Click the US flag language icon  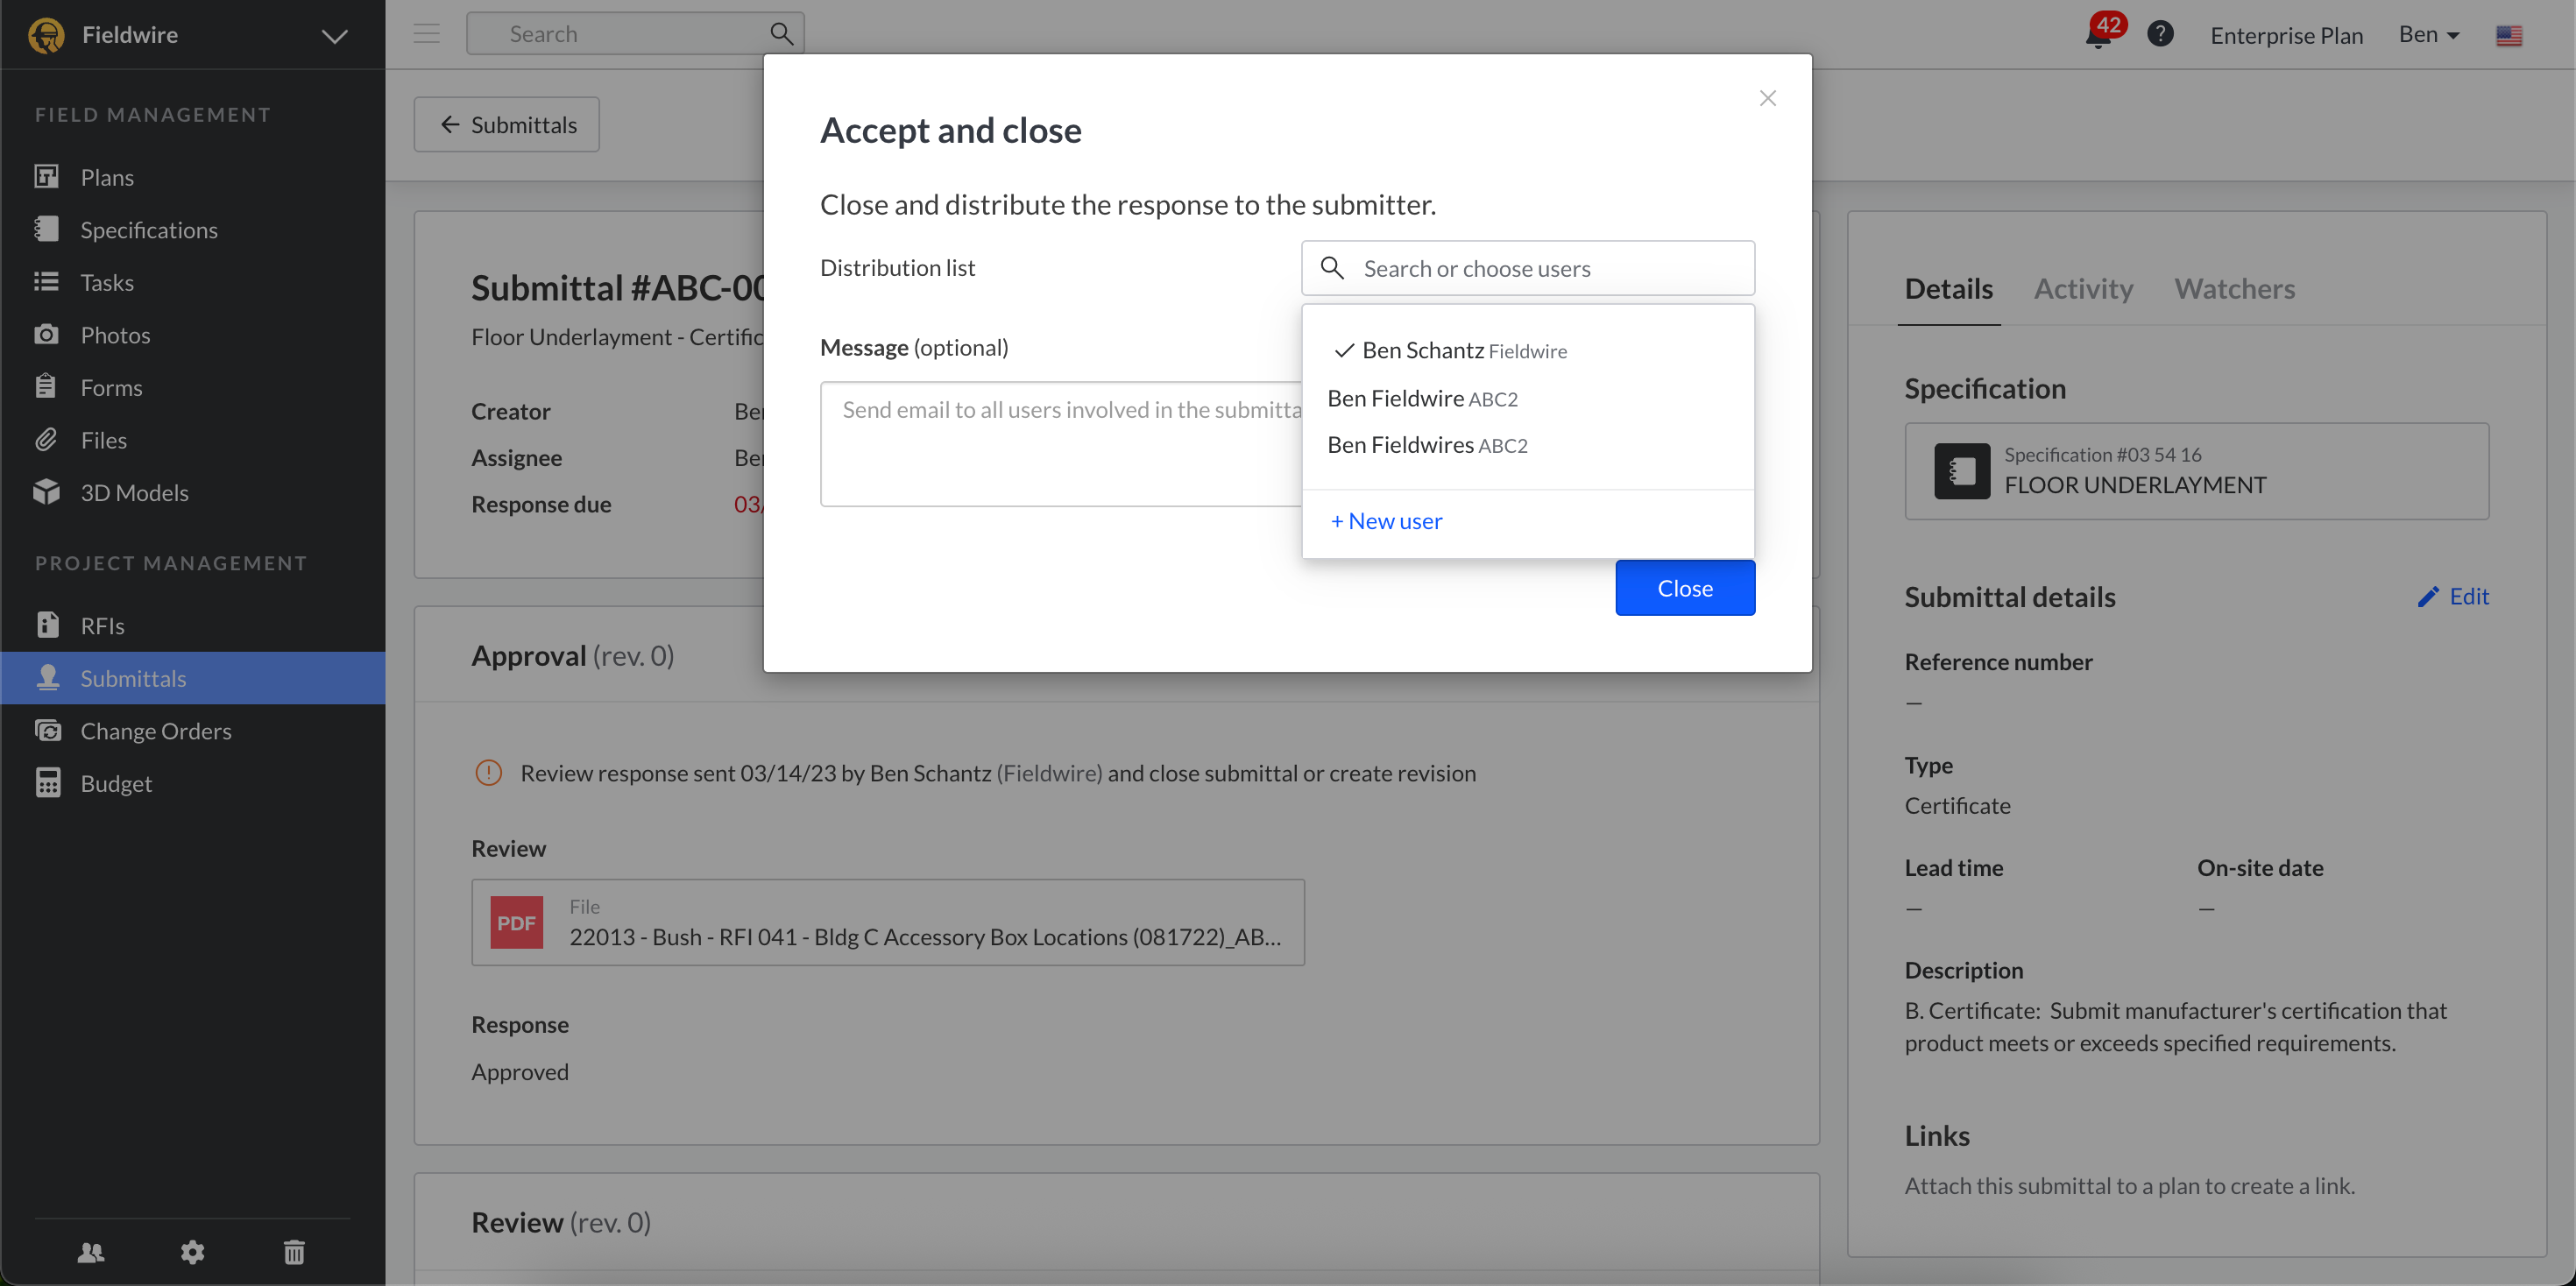2508,36
